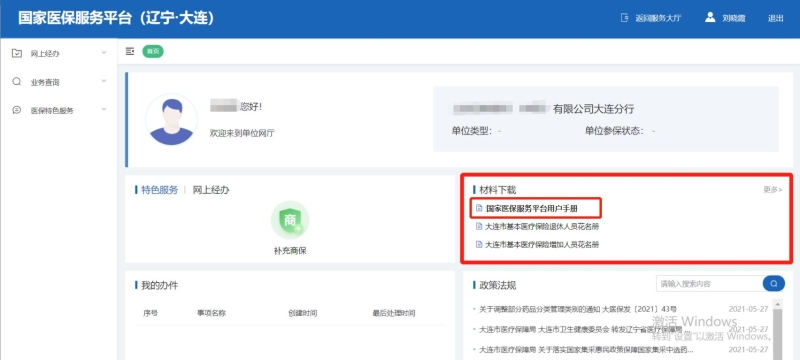Click the 返回服务大厅 door icon
Image resolution: width=800 pixels, height=360 pixels.
(x=624, y=18)
